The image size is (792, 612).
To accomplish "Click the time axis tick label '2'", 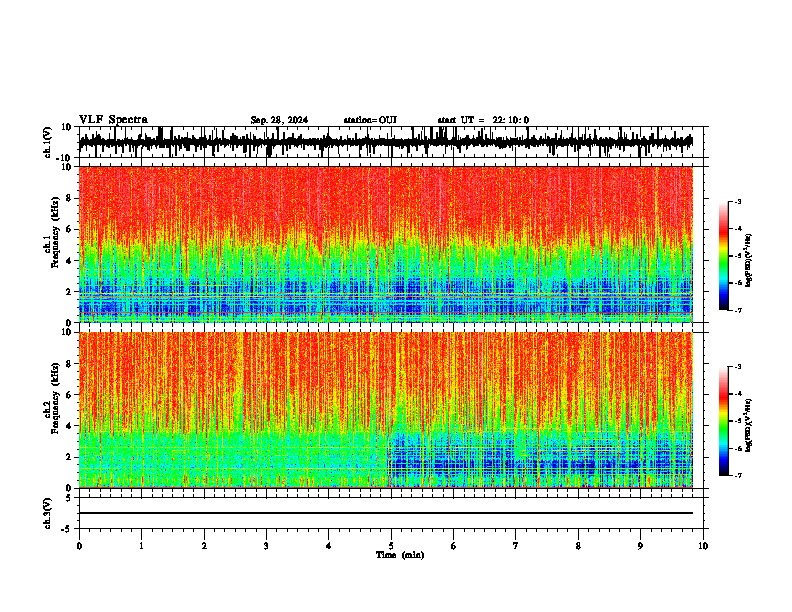I will [x=204, y=546].
